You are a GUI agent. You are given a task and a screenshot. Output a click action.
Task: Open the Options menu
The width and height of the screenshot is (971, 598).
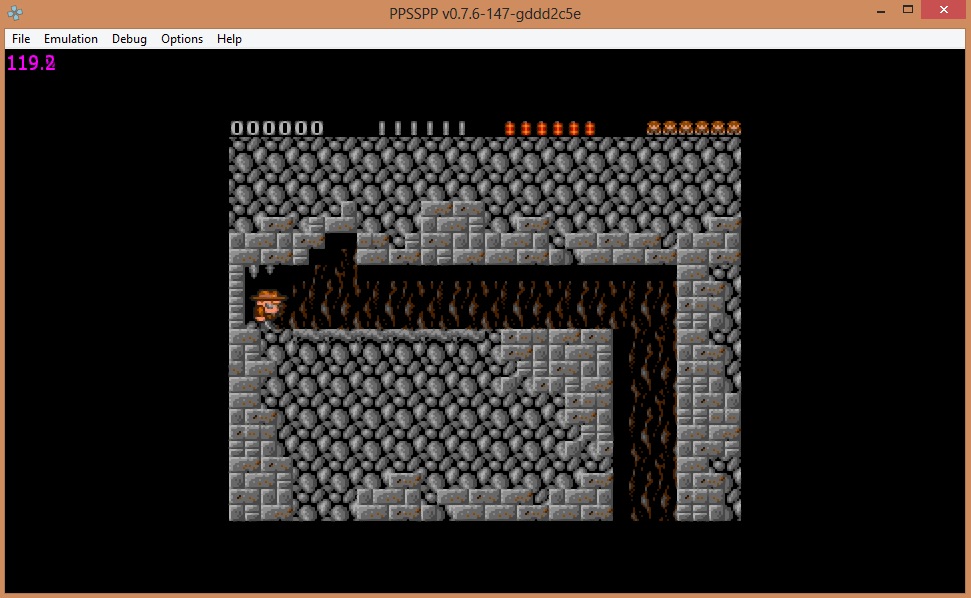(x=182, y=39)
